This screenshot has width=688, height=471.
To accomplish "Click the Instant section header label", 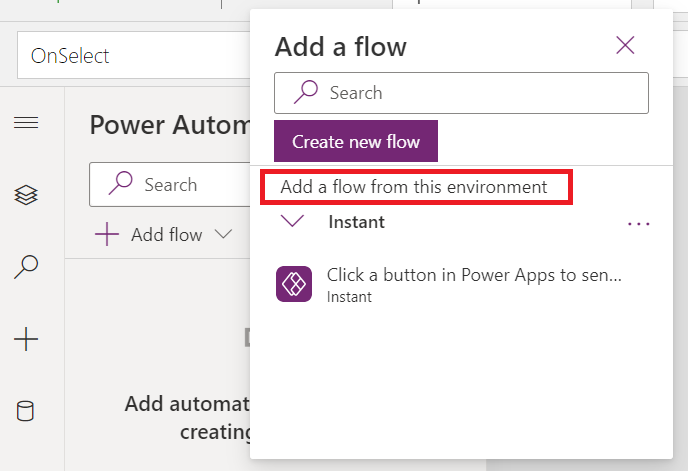I will click(x=357, y=222).
